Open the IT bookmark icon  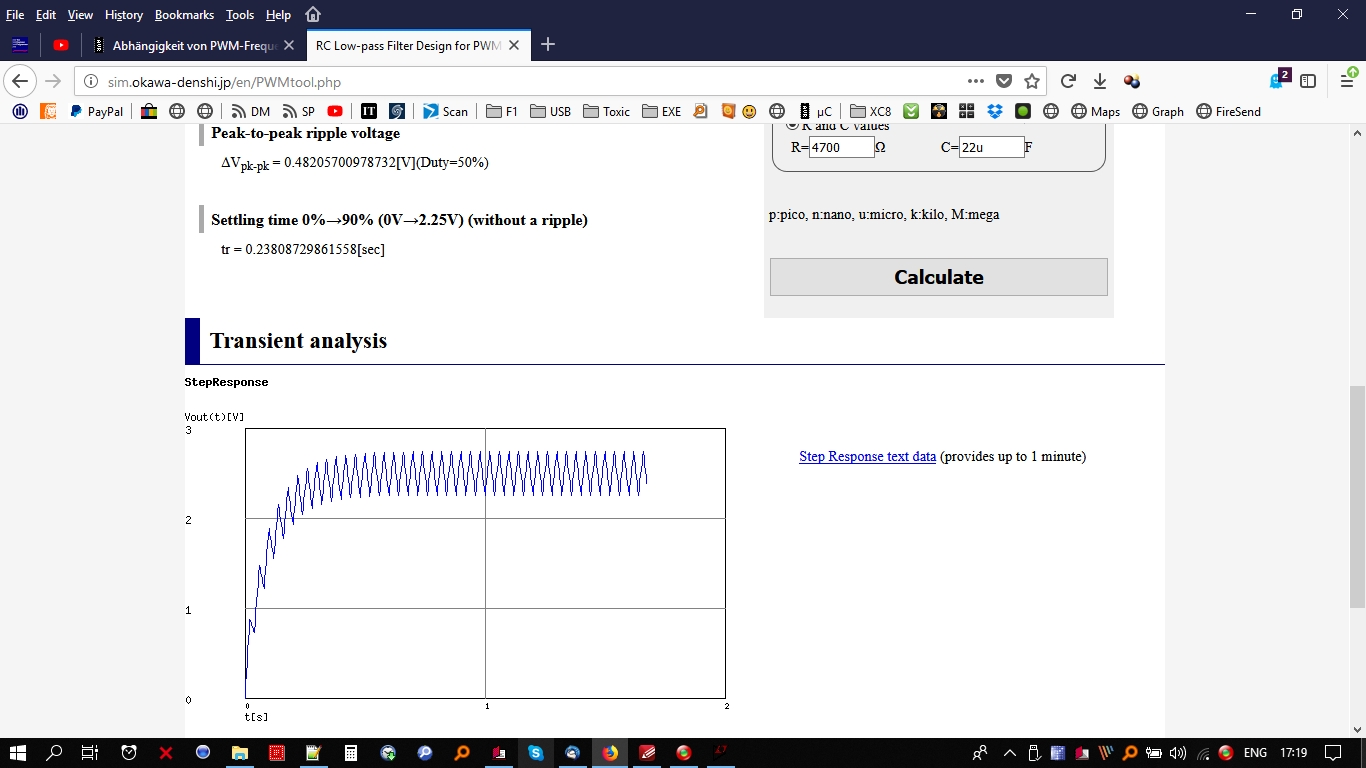pyautogui.click(x=369, y=112)
